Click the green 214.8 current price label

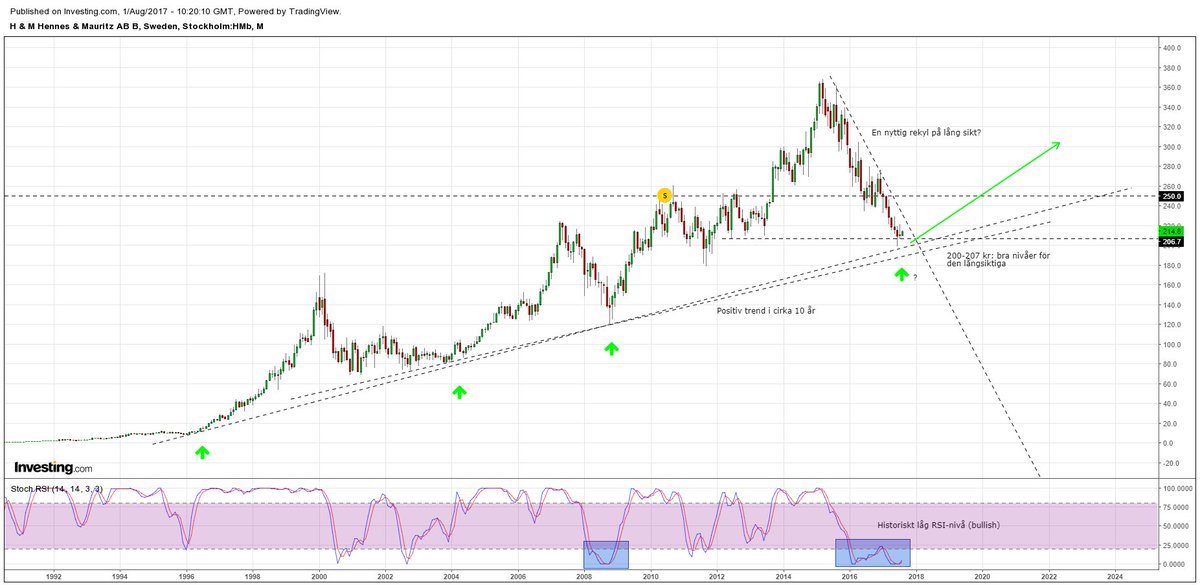1172,231
